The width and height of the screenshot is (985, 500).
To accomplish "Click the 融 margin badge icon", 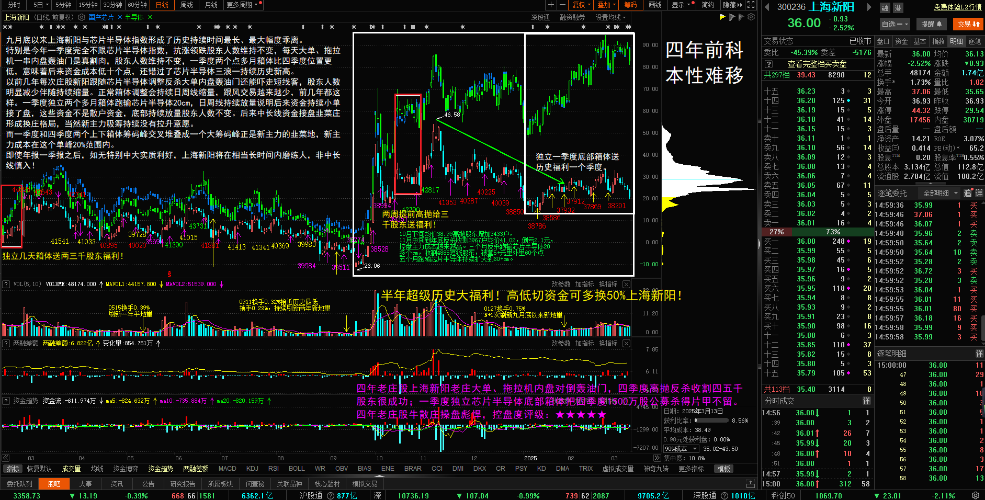I will (884, 8).
